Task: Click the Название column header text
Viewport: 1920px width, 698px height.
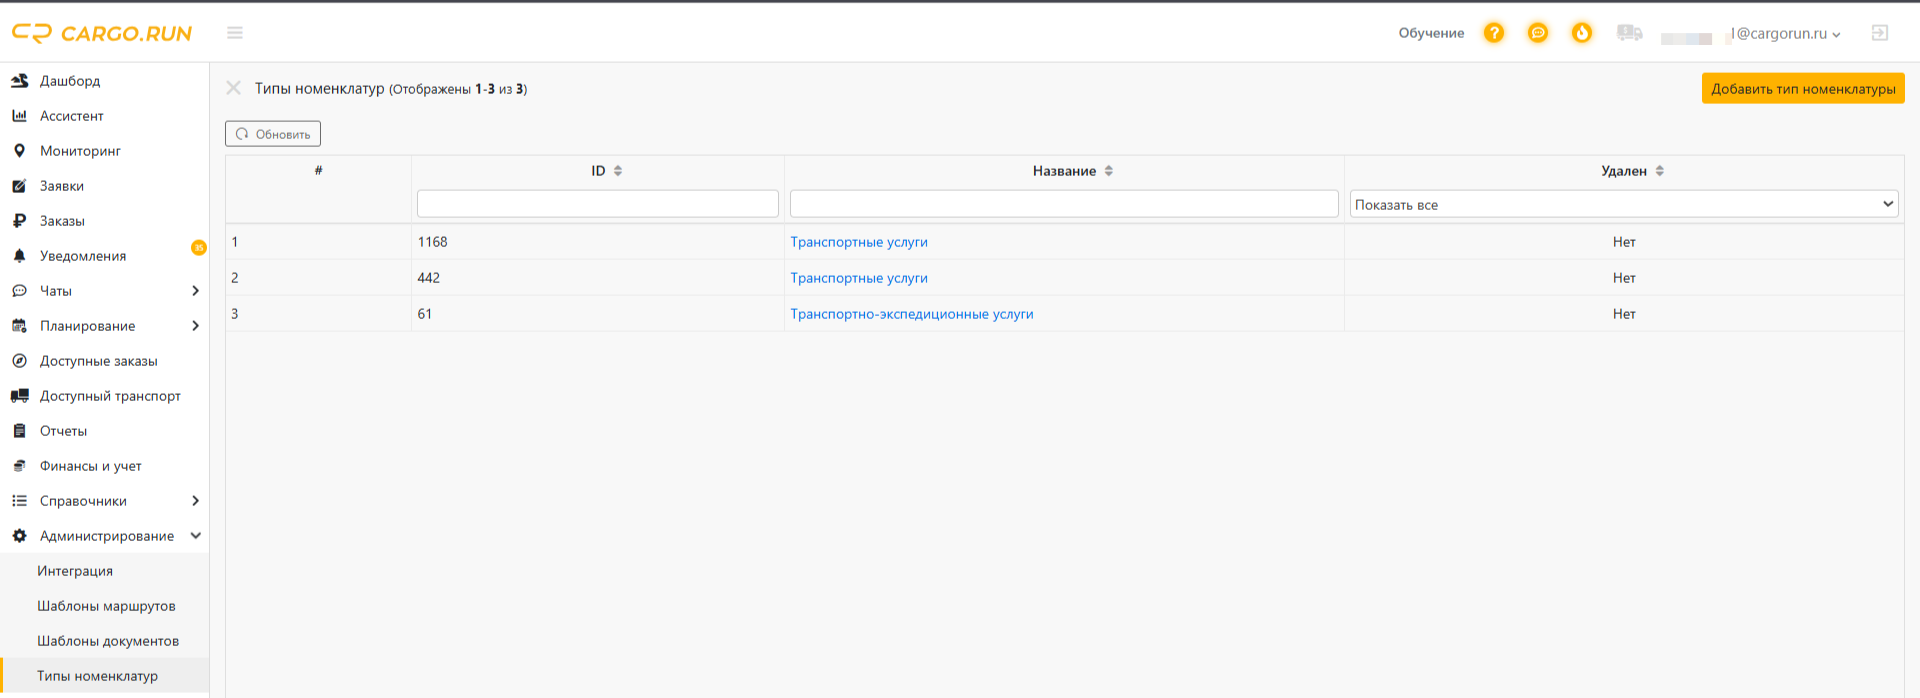Action: pyautogui.click(x=1064, y=171)
